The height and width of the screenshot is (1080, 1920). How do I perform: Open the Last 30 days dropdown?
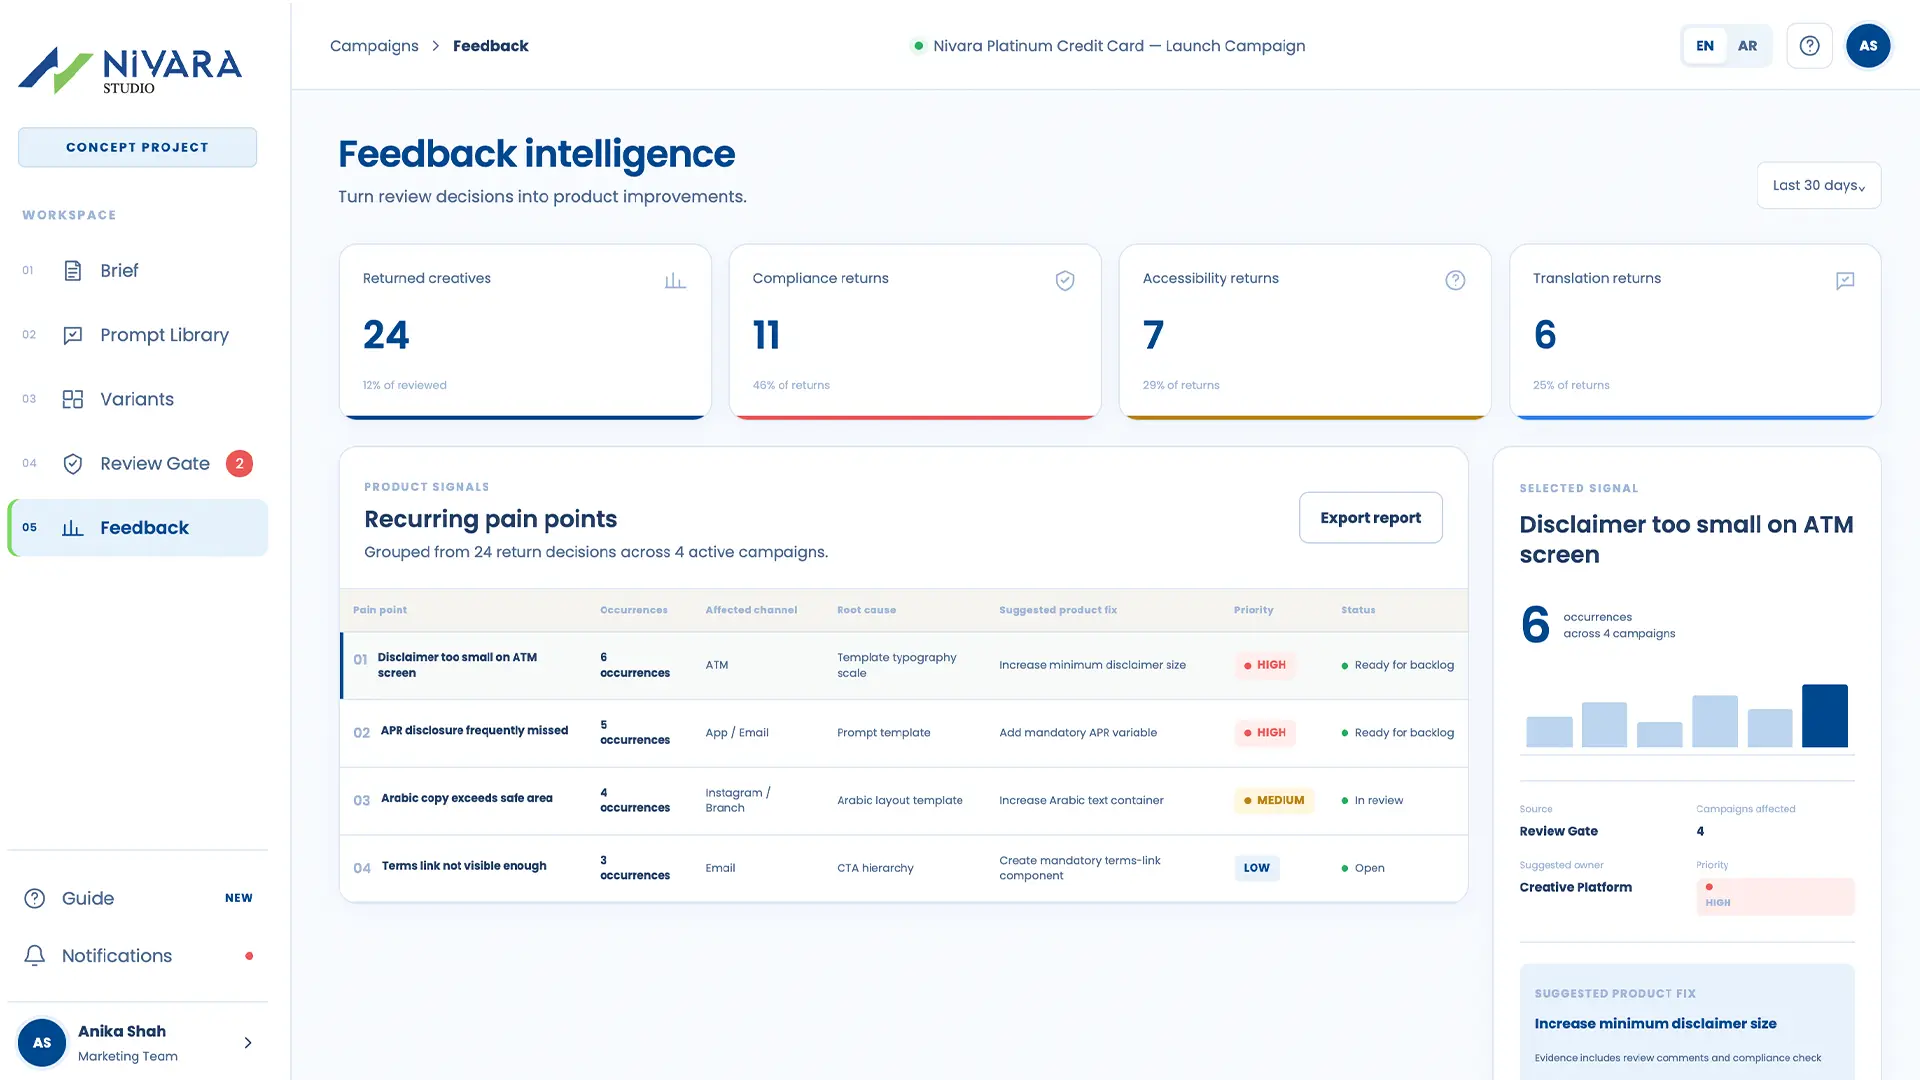[1818, 185]
